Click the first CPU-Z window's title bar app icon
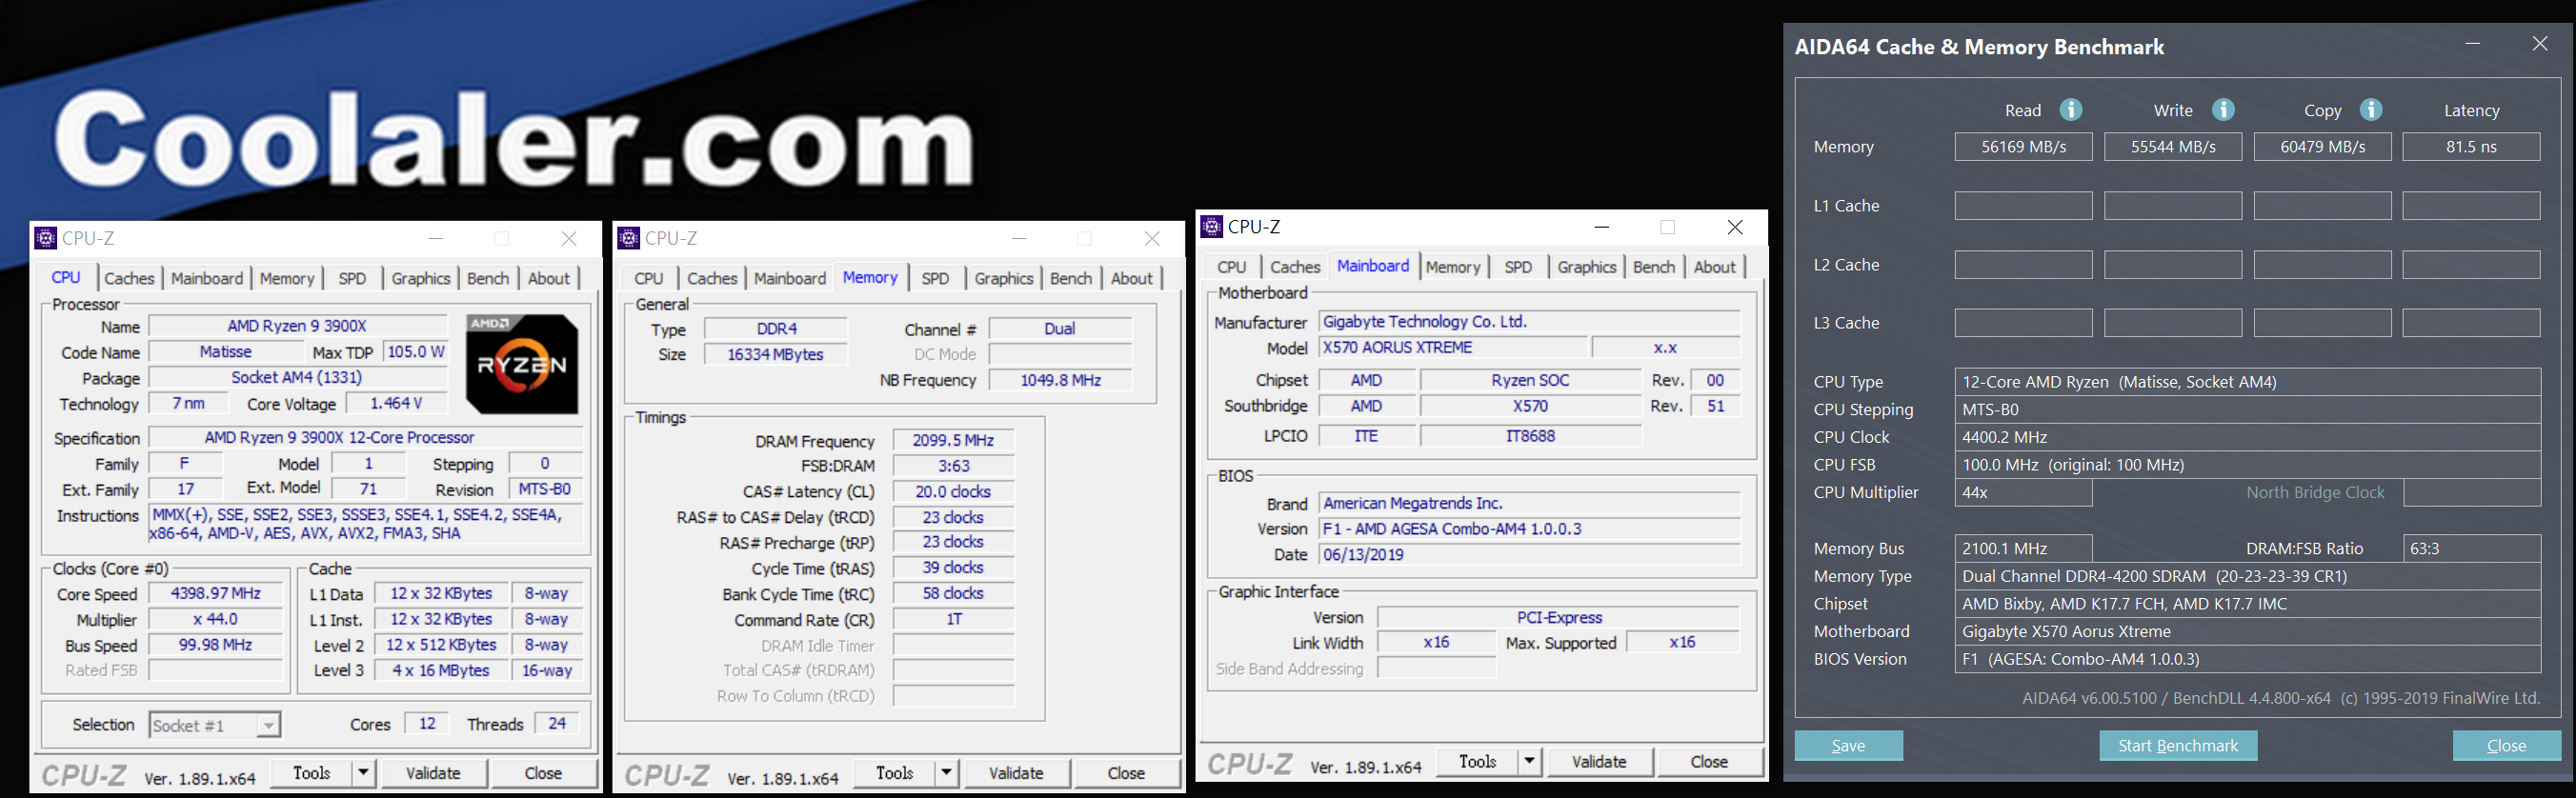Image resolution: width=2576 pixels, height=798 pixels. coord(45,238)
